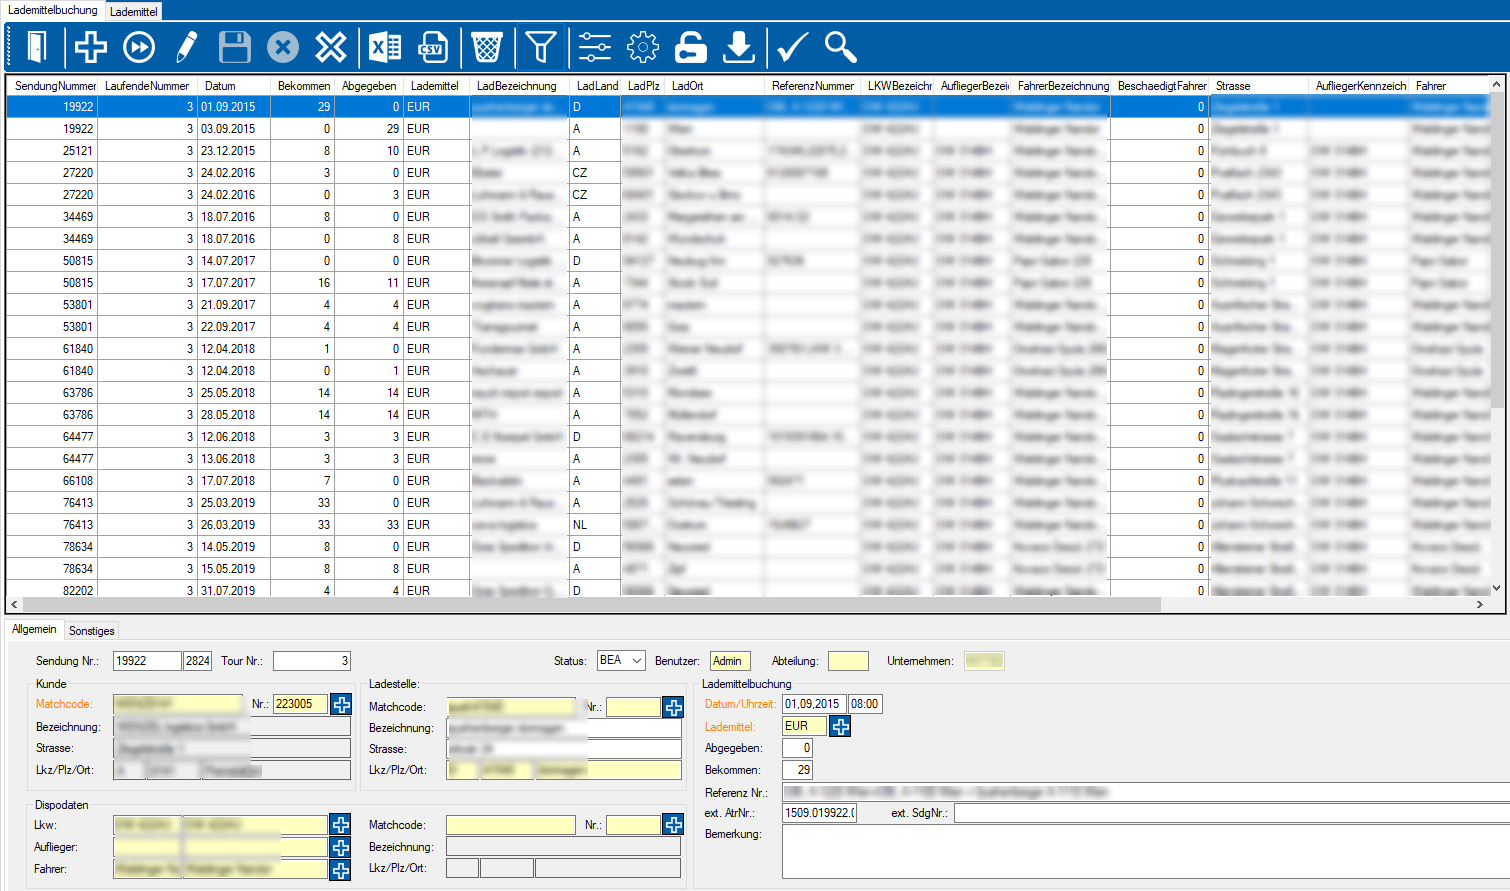Click vertical scrollbar down arrow

pos(1497,588)
